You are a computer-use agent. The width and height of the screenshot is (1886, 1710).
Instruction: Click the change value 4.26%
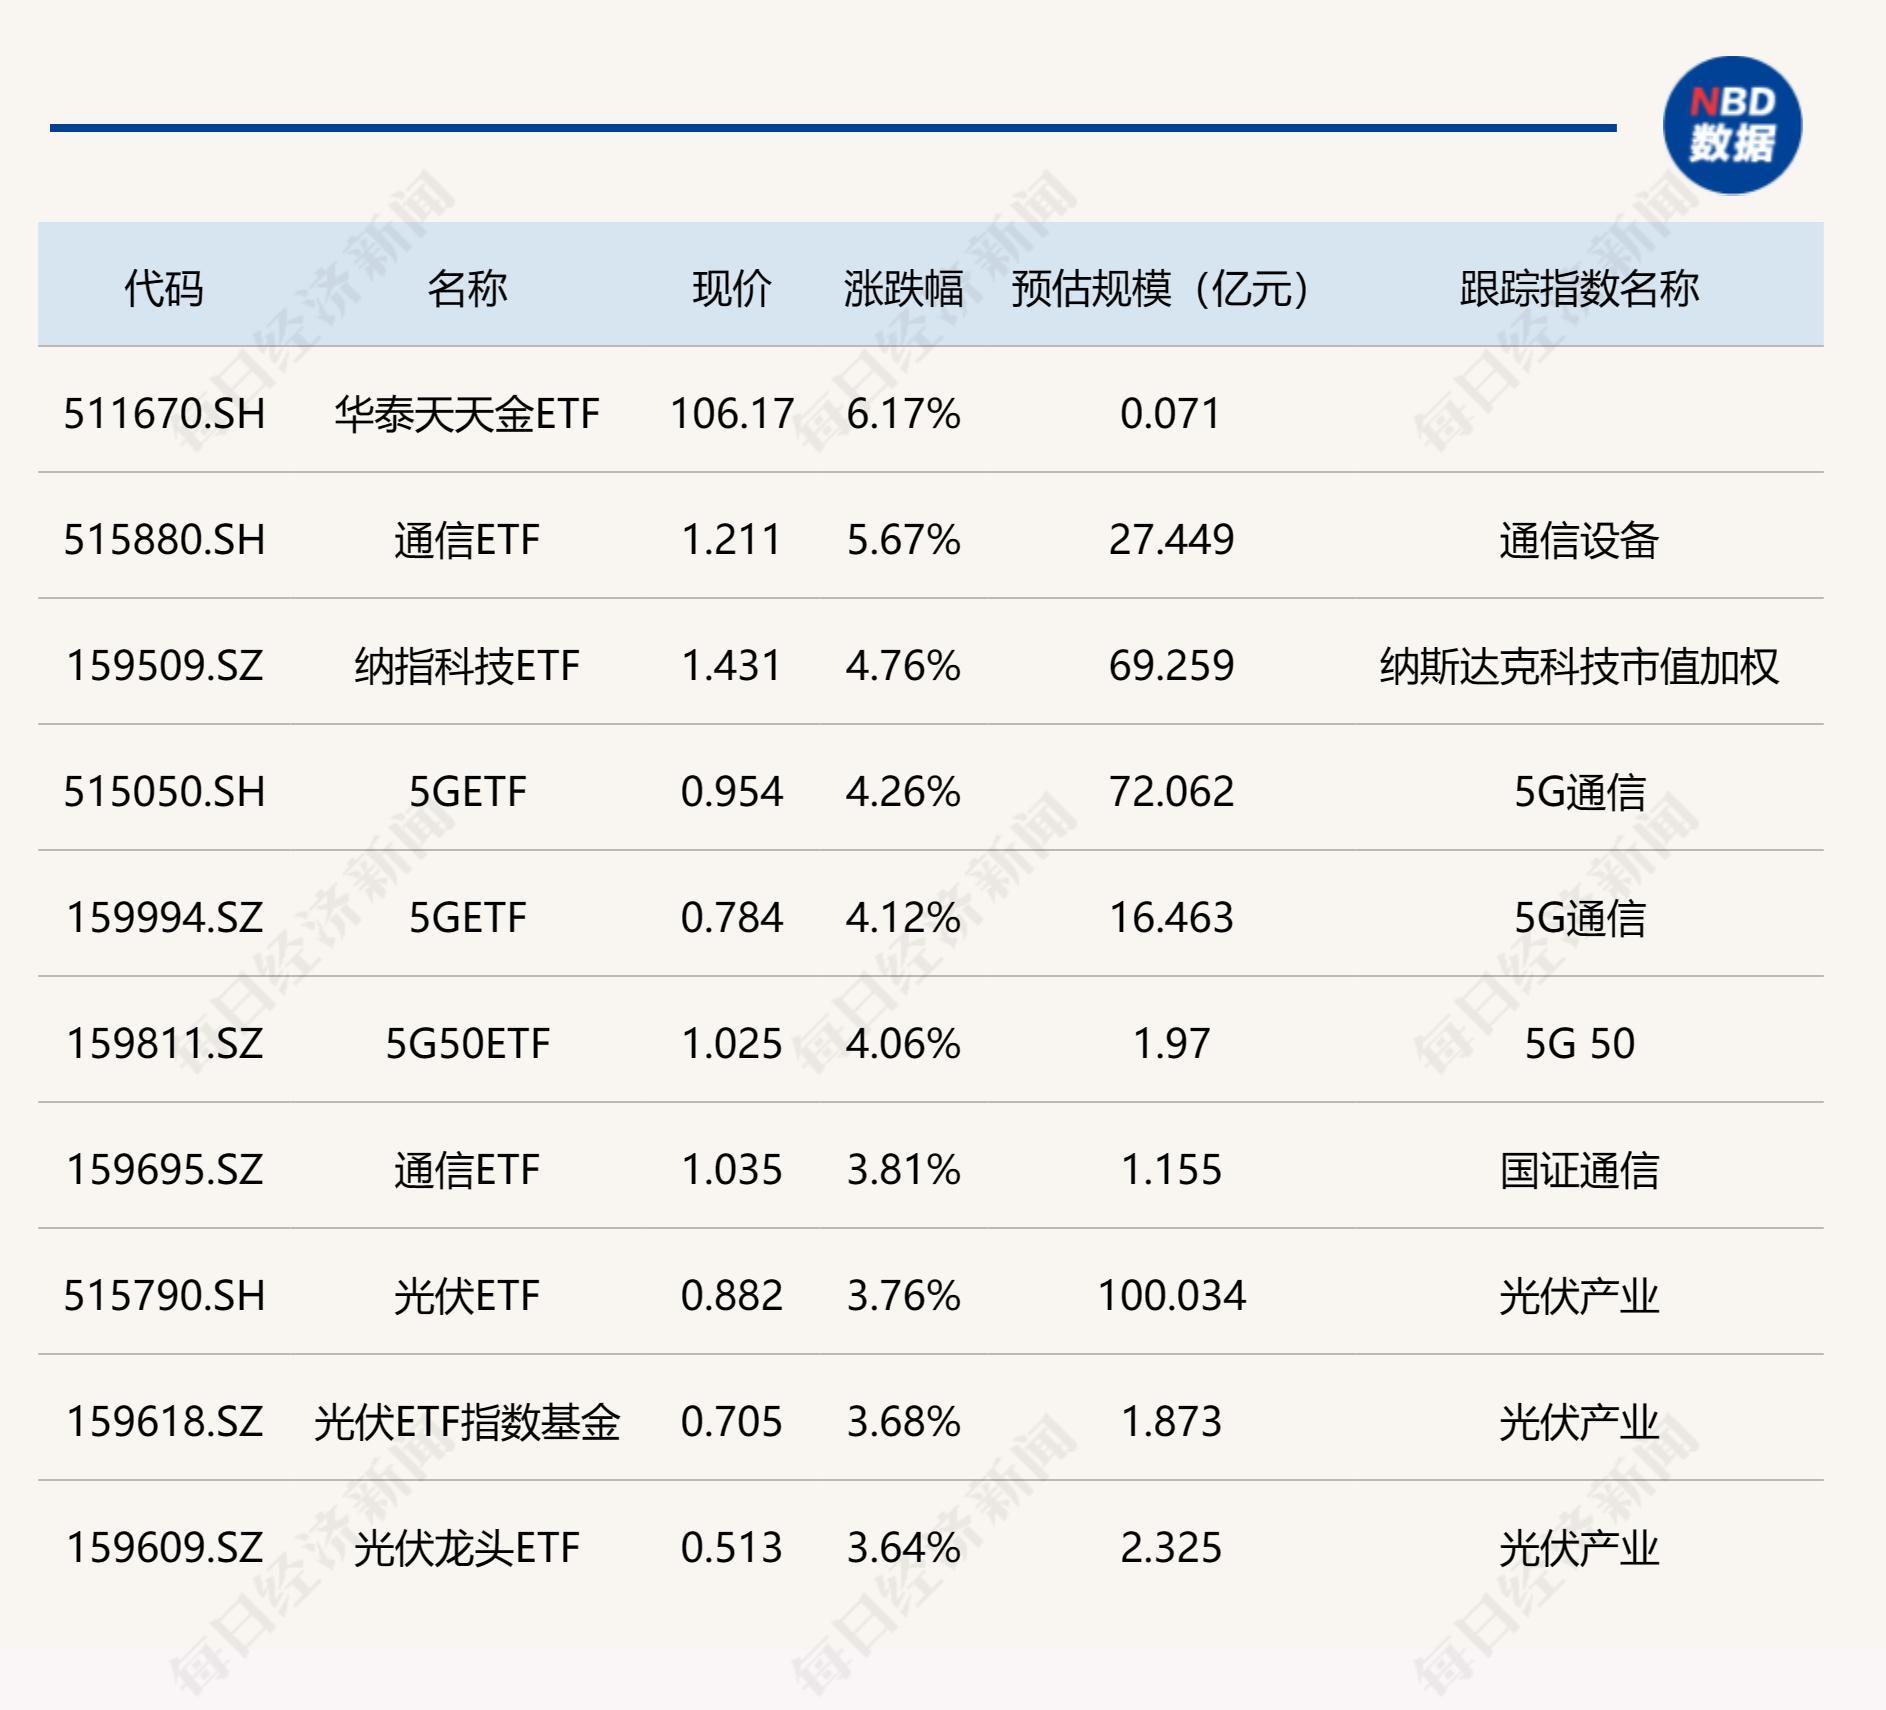[903, 792]
